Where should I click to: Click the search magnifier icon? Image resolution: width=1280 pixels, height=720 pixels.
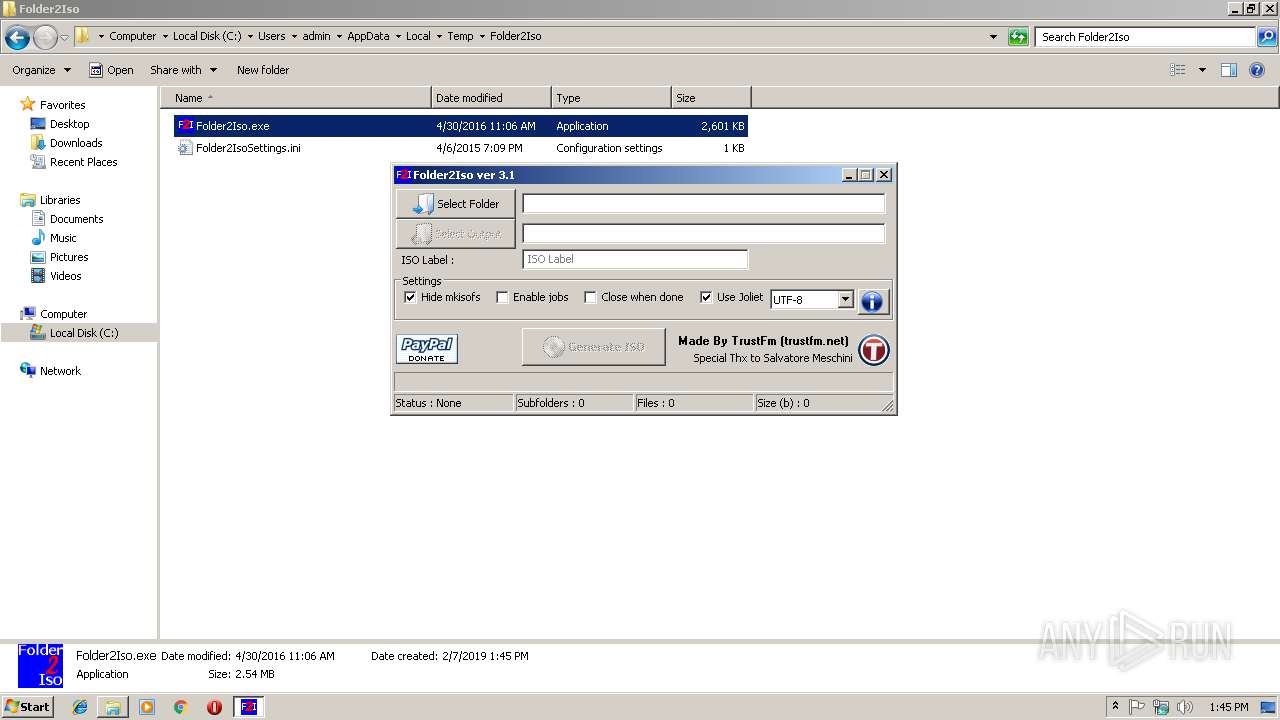[1266, 37]
